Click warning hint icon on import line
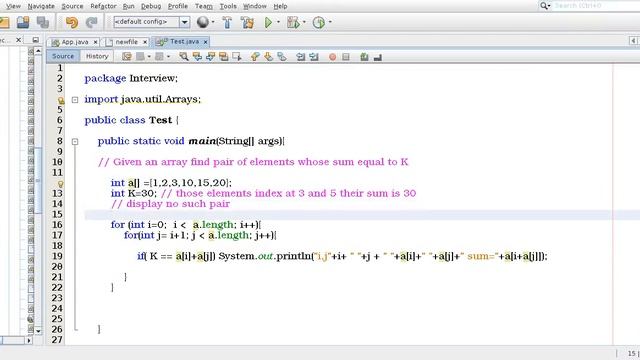Viewport: 640px width, 360px height. click(60, 100)
